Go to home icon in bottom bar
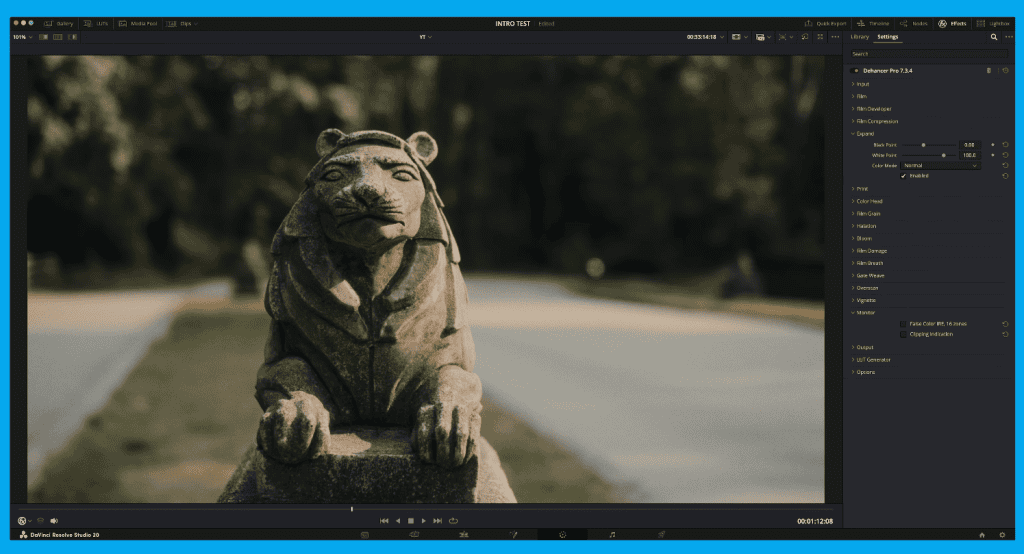Viewport: 1024px width, 554px height. pos(982,536)
